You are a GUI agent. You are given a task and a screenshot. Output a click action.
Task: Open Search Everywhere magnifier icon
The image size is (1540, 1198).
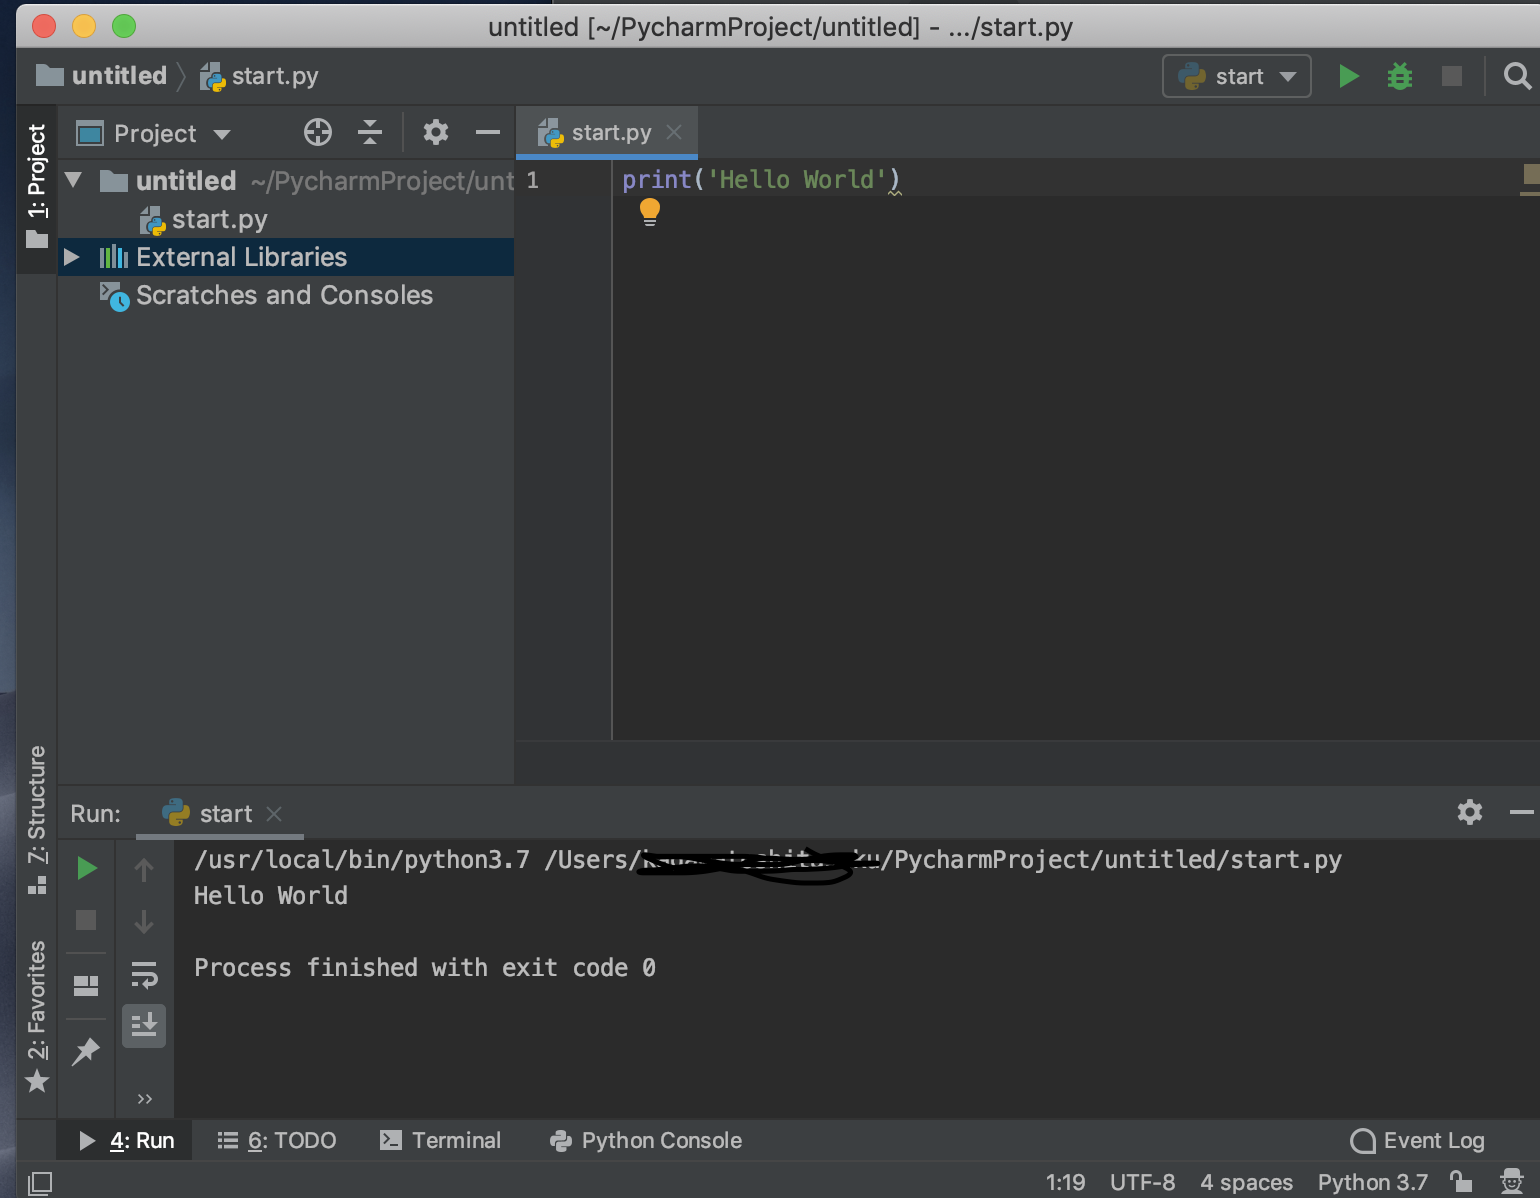click(1517, 76)
